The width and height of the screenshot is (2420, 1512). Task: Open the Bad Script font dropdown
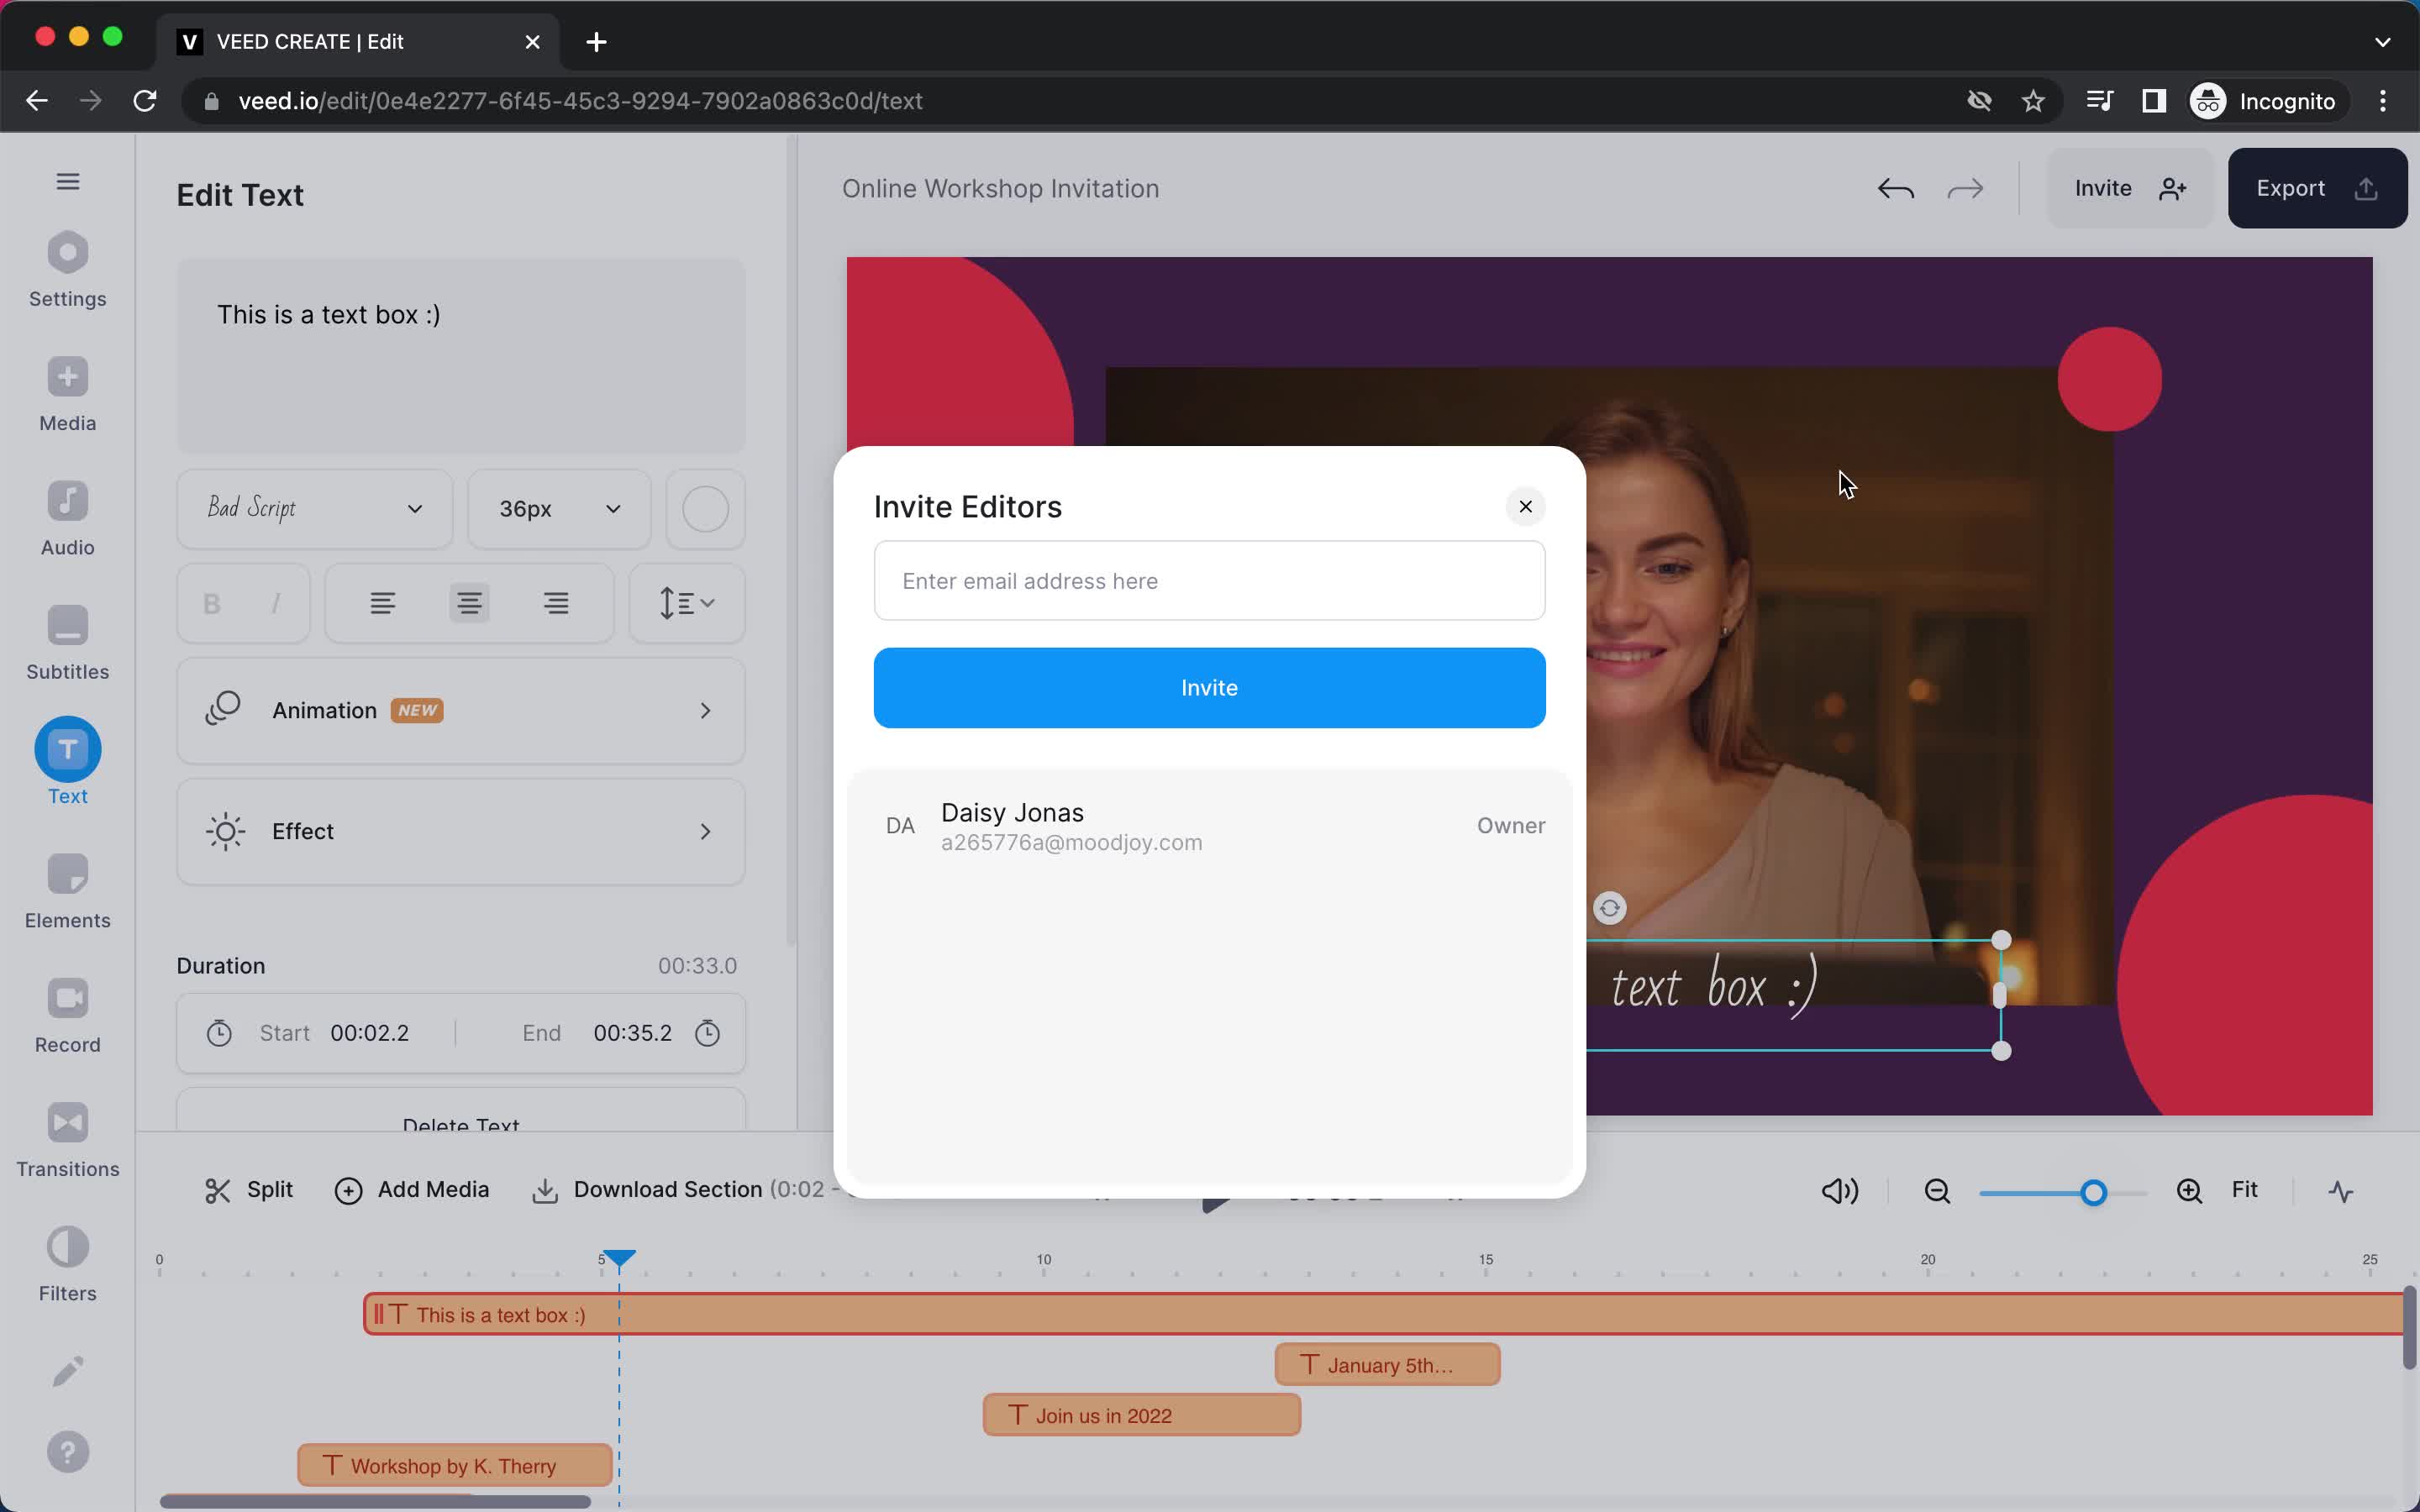pos(315,509)
